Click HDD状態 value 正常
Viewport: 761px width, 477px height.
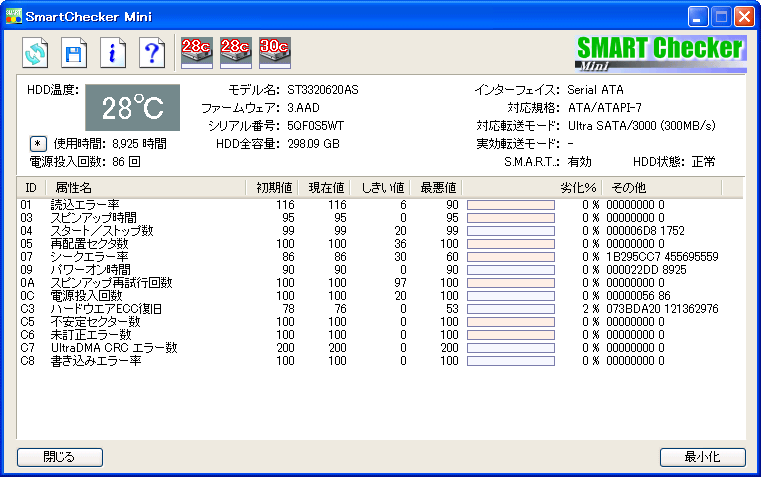point(703,162)
